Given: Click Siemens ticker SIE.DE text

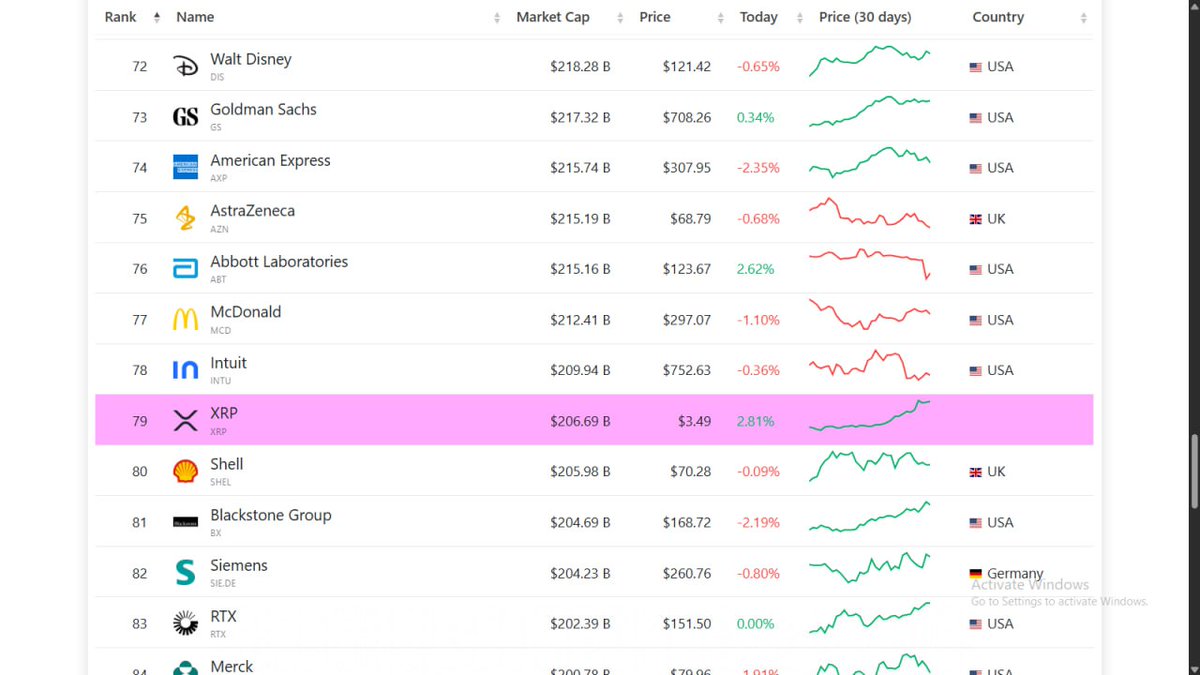Looking at the screenshot, I should point(221,583).
